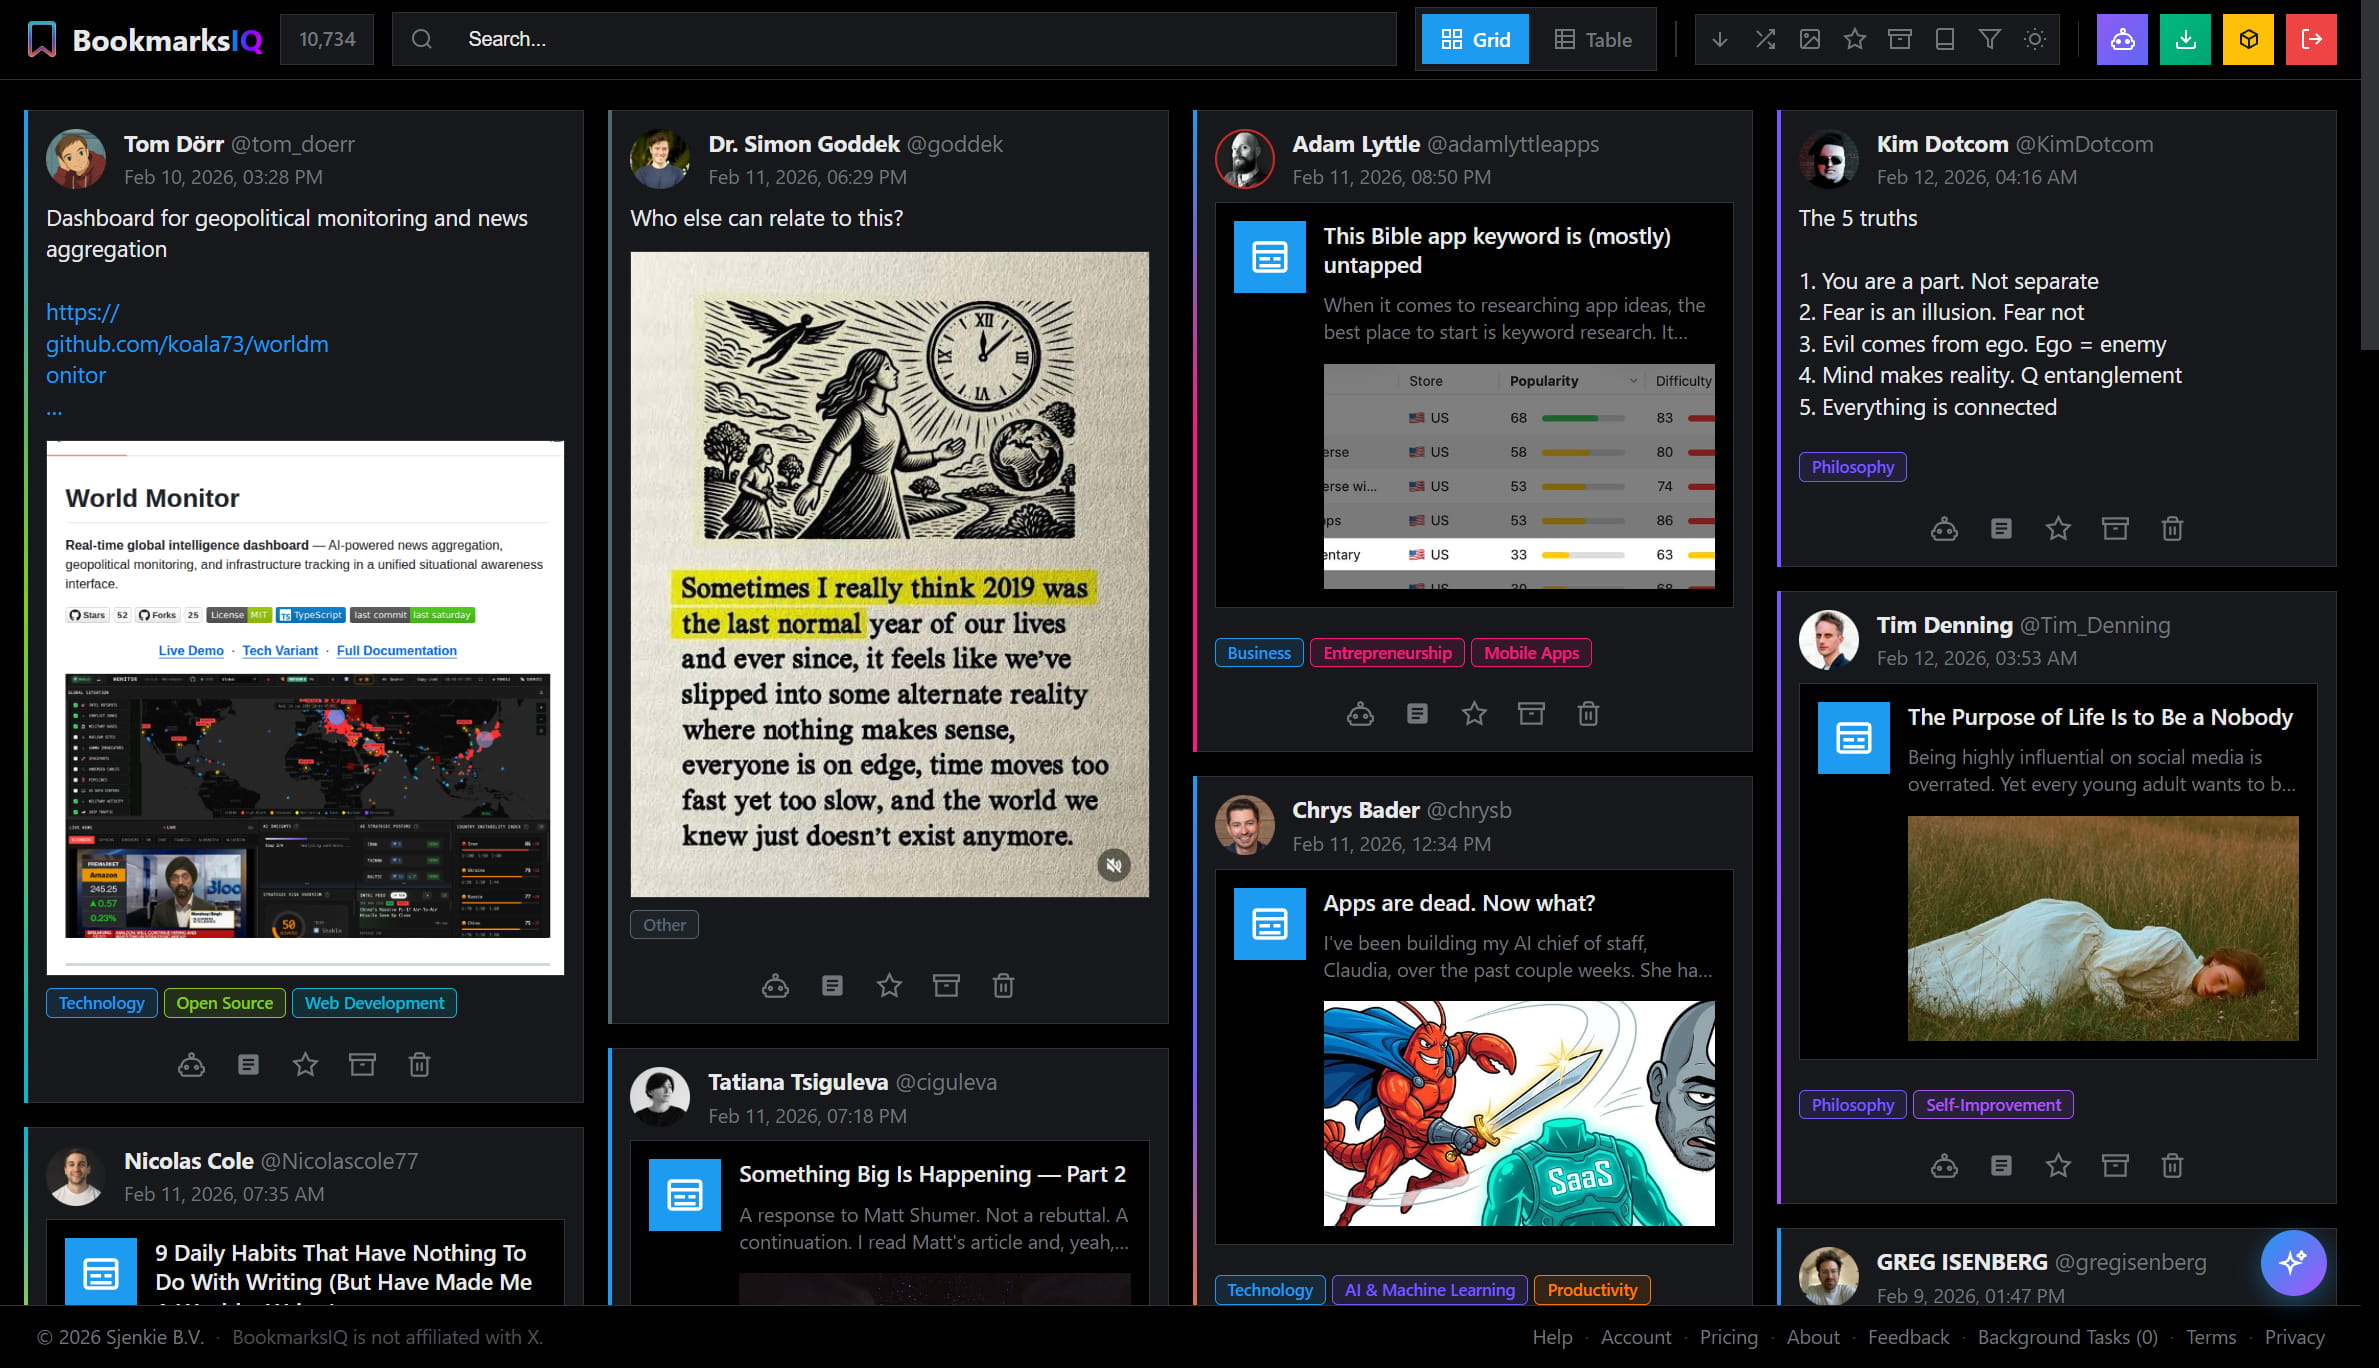
Task: Click robot AI icon on Adam Lyttle card
Action: [x=1360, y=714]
